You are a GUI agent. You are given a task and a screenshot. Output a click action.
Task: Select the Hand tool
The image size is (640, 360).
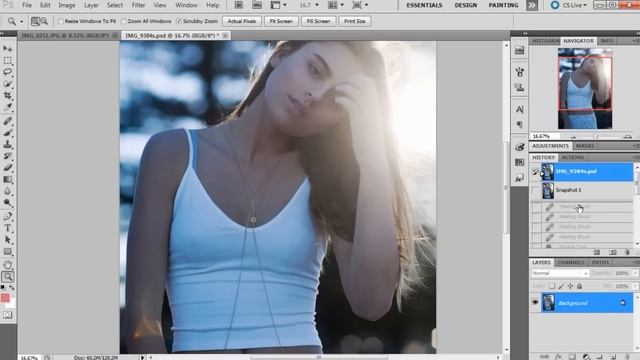[x=8, y=265]
